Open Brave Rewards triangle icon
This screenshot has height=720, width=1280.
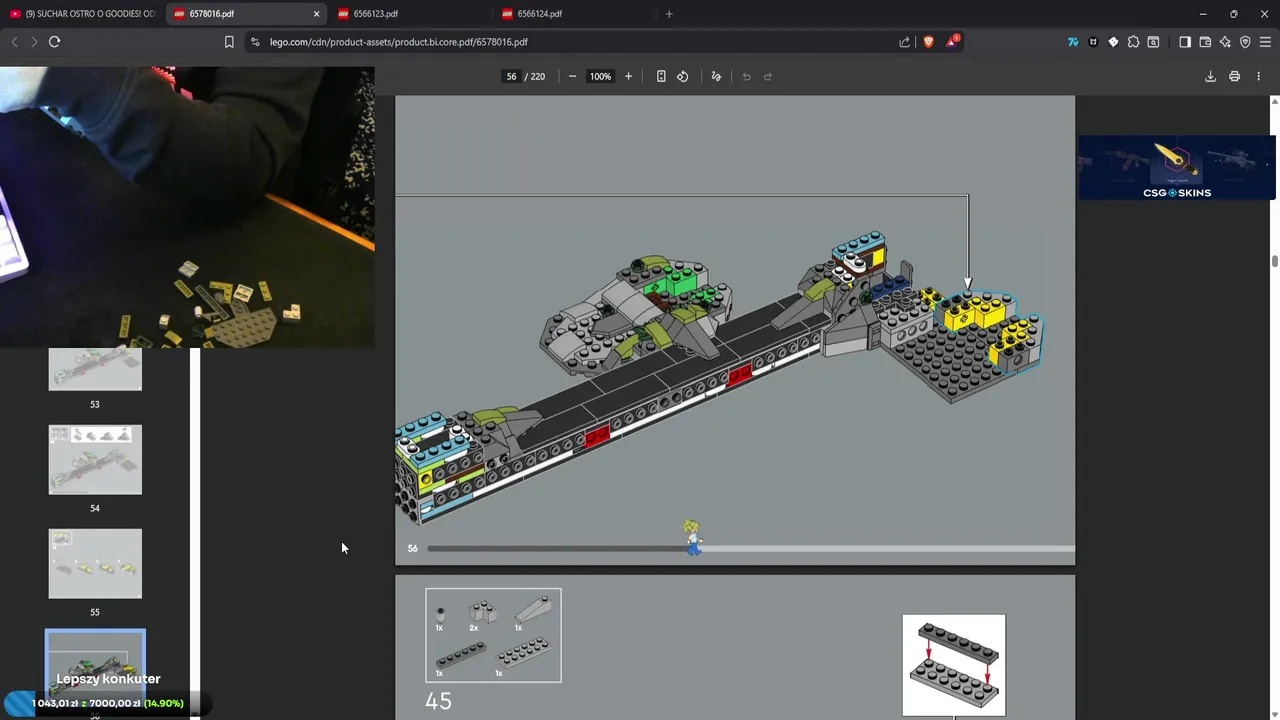pos(953,41)
